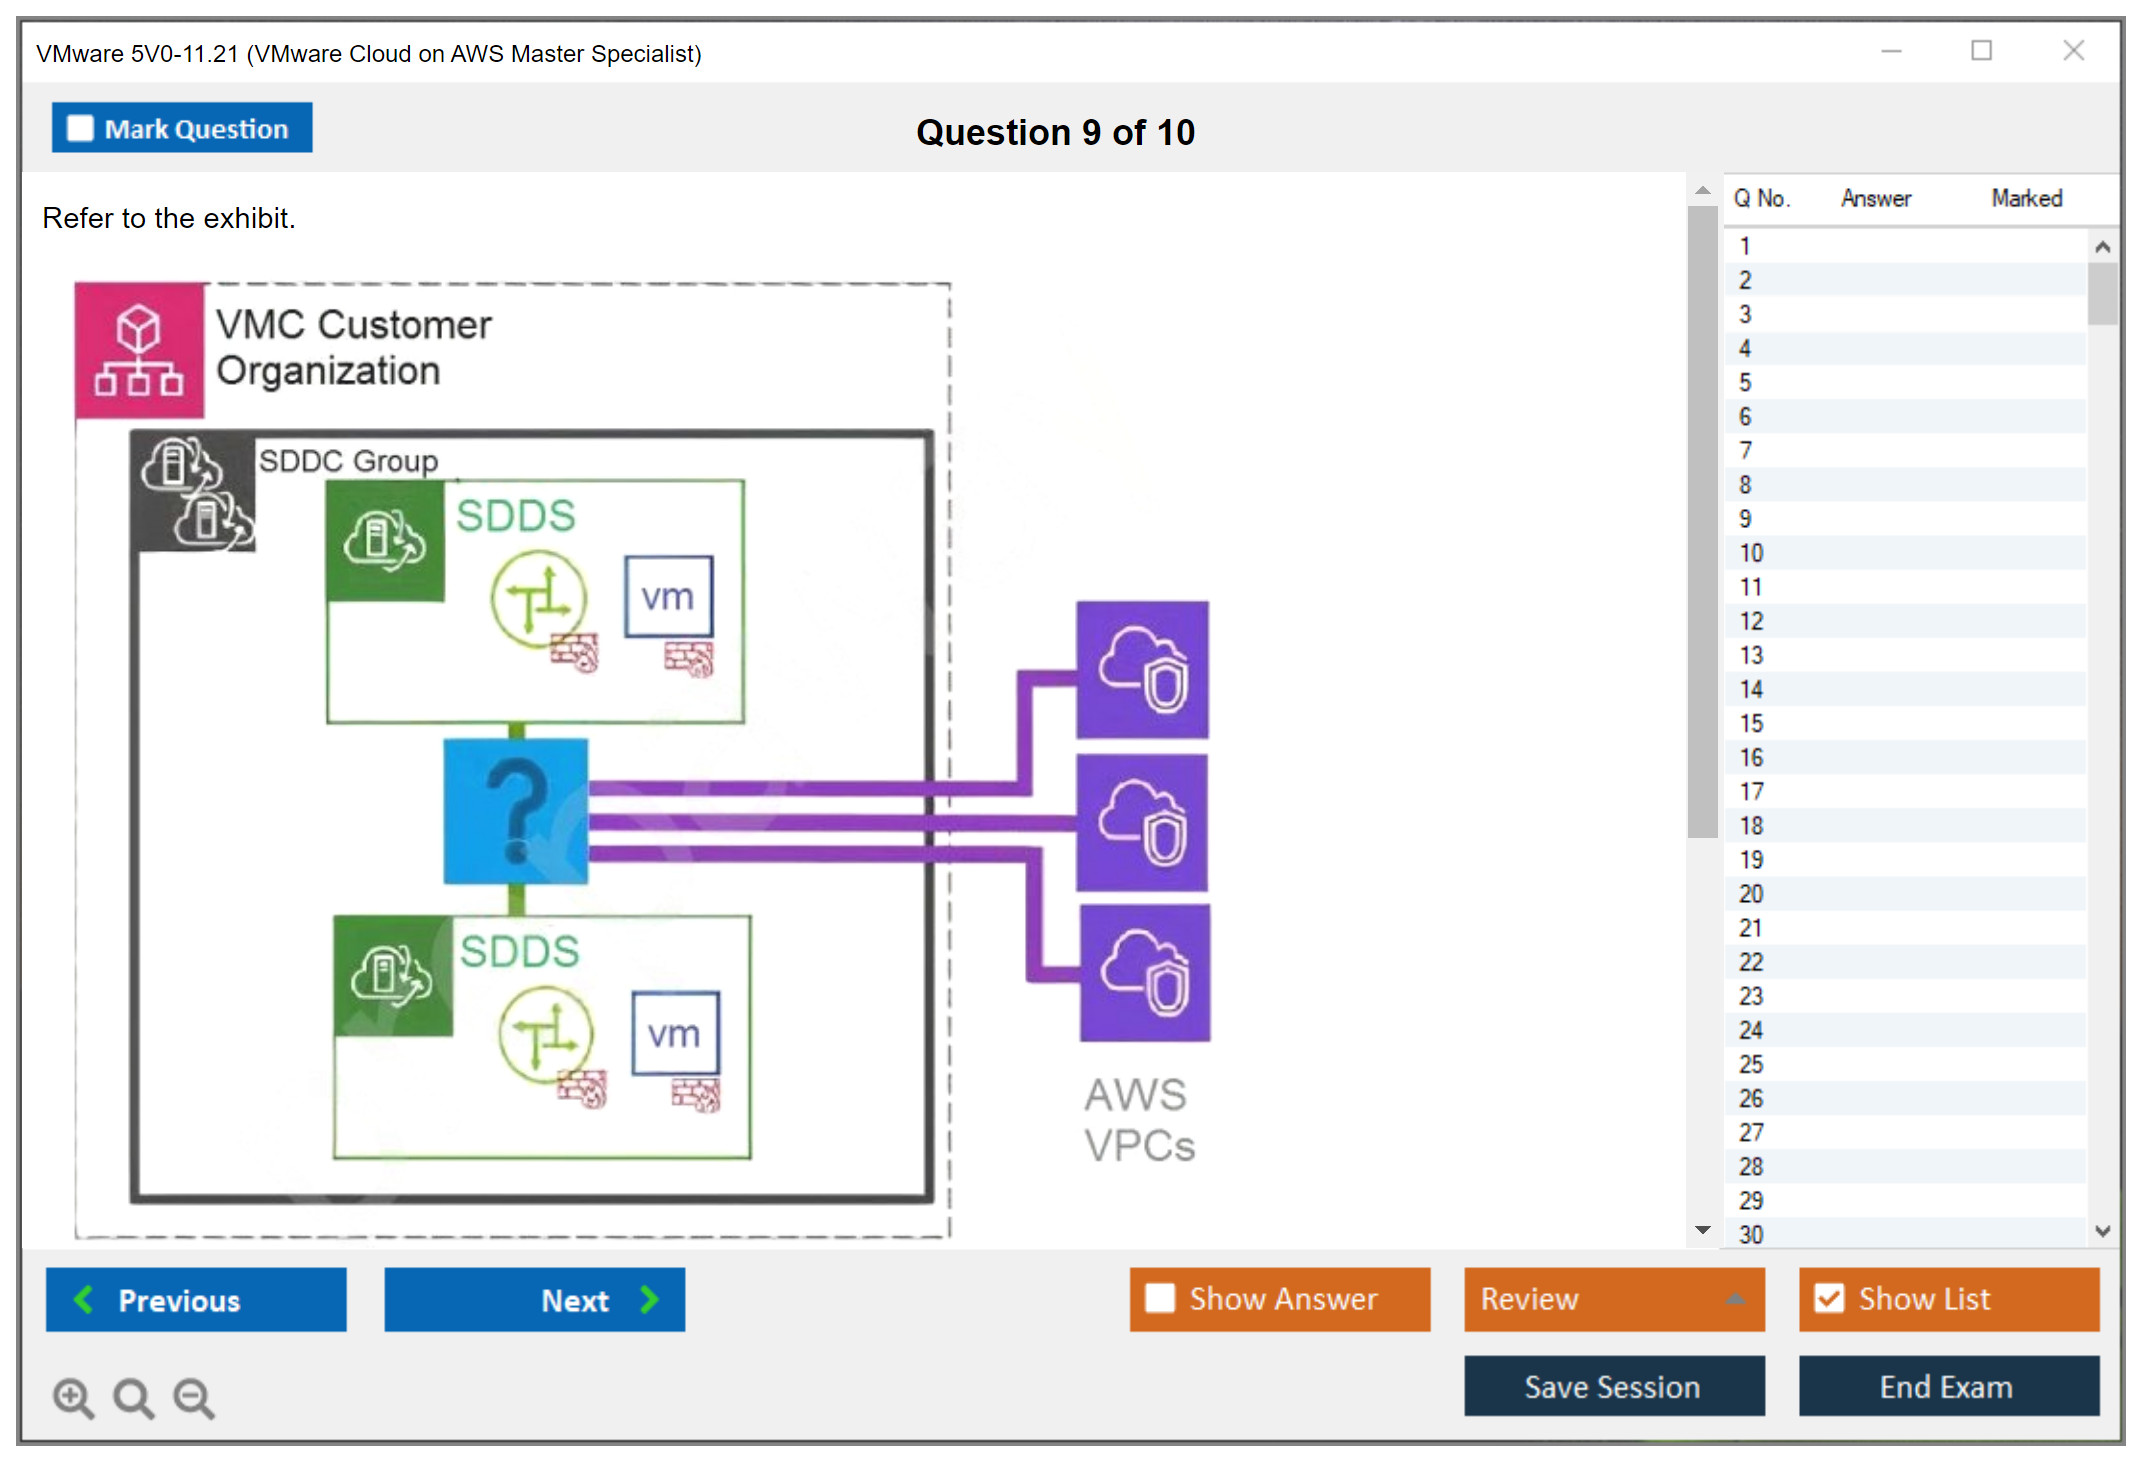Viewport: 2150px width, 1470px height.
Task: Click the exhibit pane's scroll down arrow
Action: (x=1702, y=1230)
